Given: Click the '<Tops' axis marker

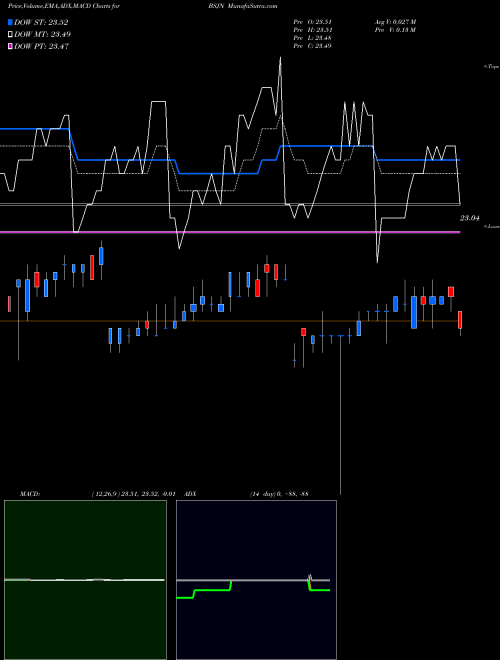Looking at the screenshot, I should click(491, 67).
